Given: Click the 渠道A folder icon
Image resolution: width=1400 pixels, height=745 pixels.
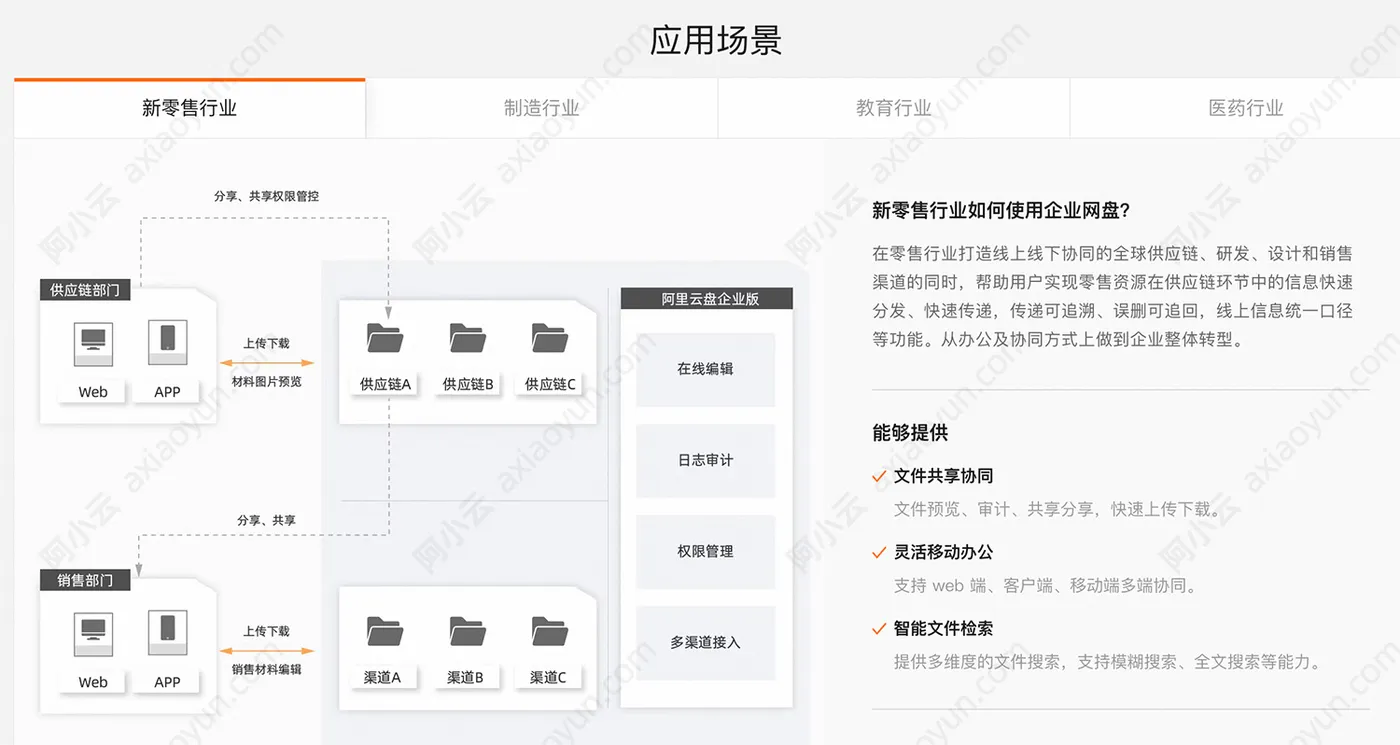Looking at the screenshot, I should tap(383, 633).
